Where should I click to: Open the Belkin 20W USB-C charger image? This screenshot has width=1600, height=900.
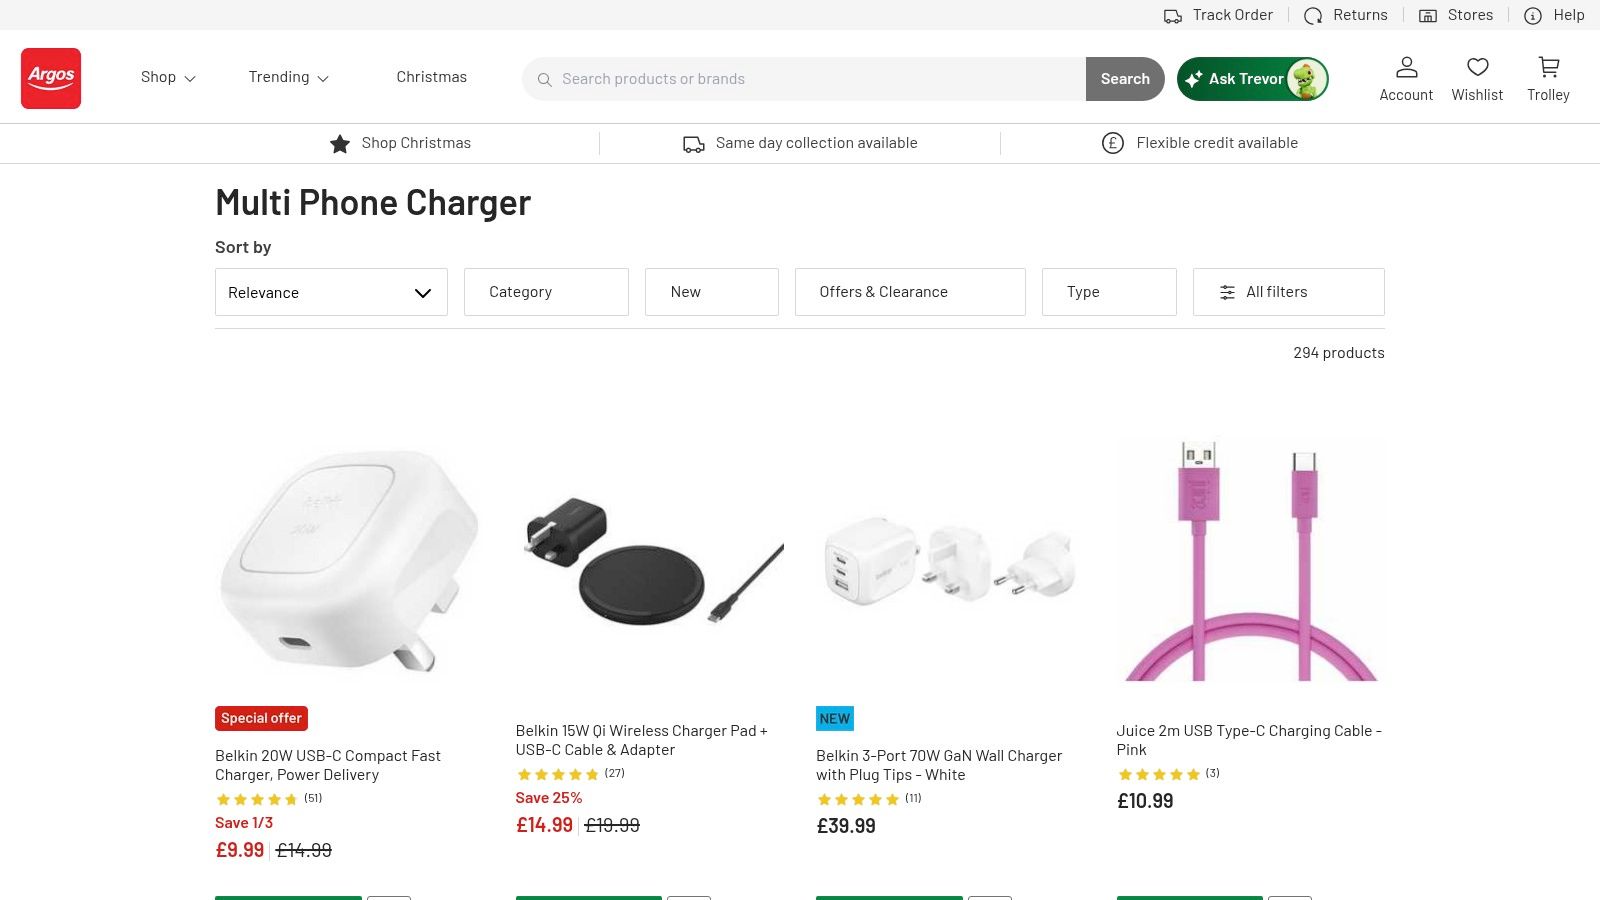346,560
